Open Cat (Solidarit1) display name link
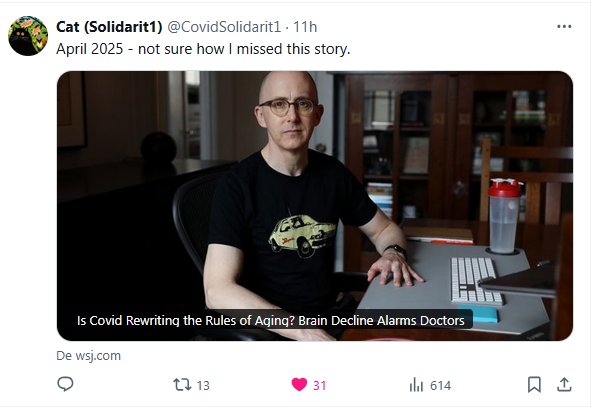Screen dimensions: 600x408 coord(109,27)
